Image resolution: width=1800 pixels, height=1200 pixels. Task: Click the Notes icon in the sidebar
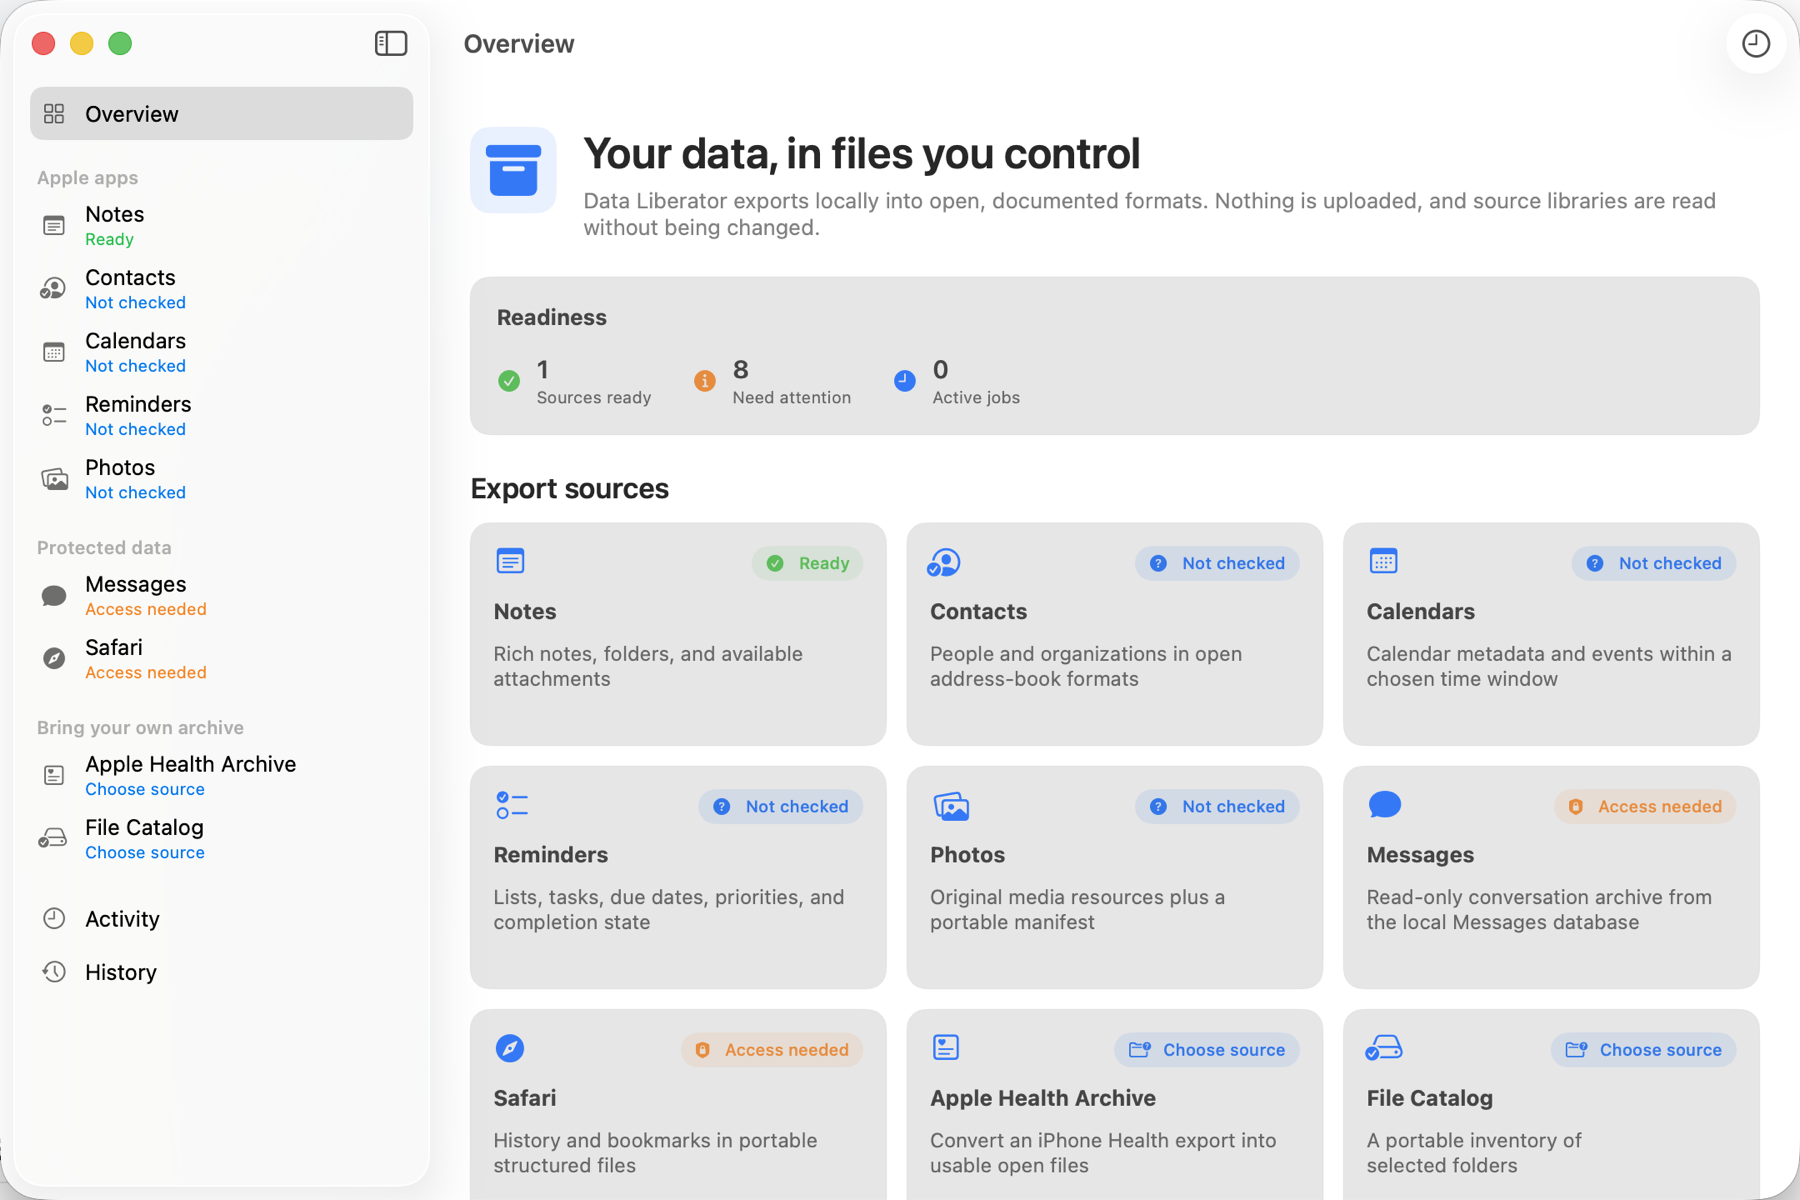[x=54, y=226]
